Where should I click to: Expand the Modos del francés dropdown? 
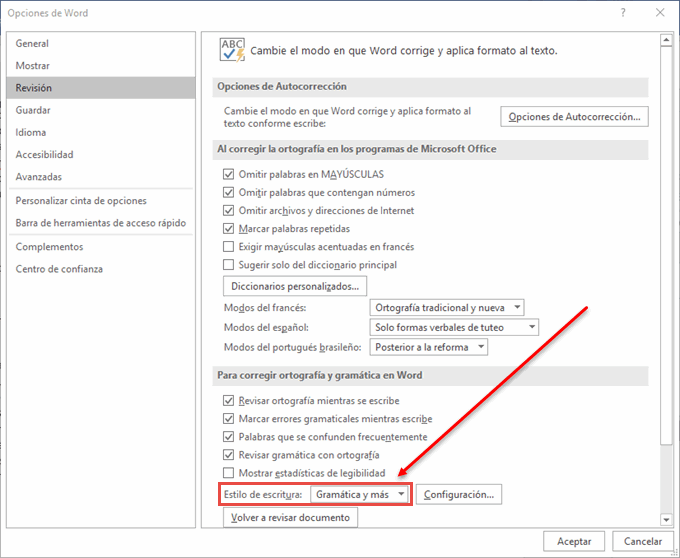click(x=446, y=308)
